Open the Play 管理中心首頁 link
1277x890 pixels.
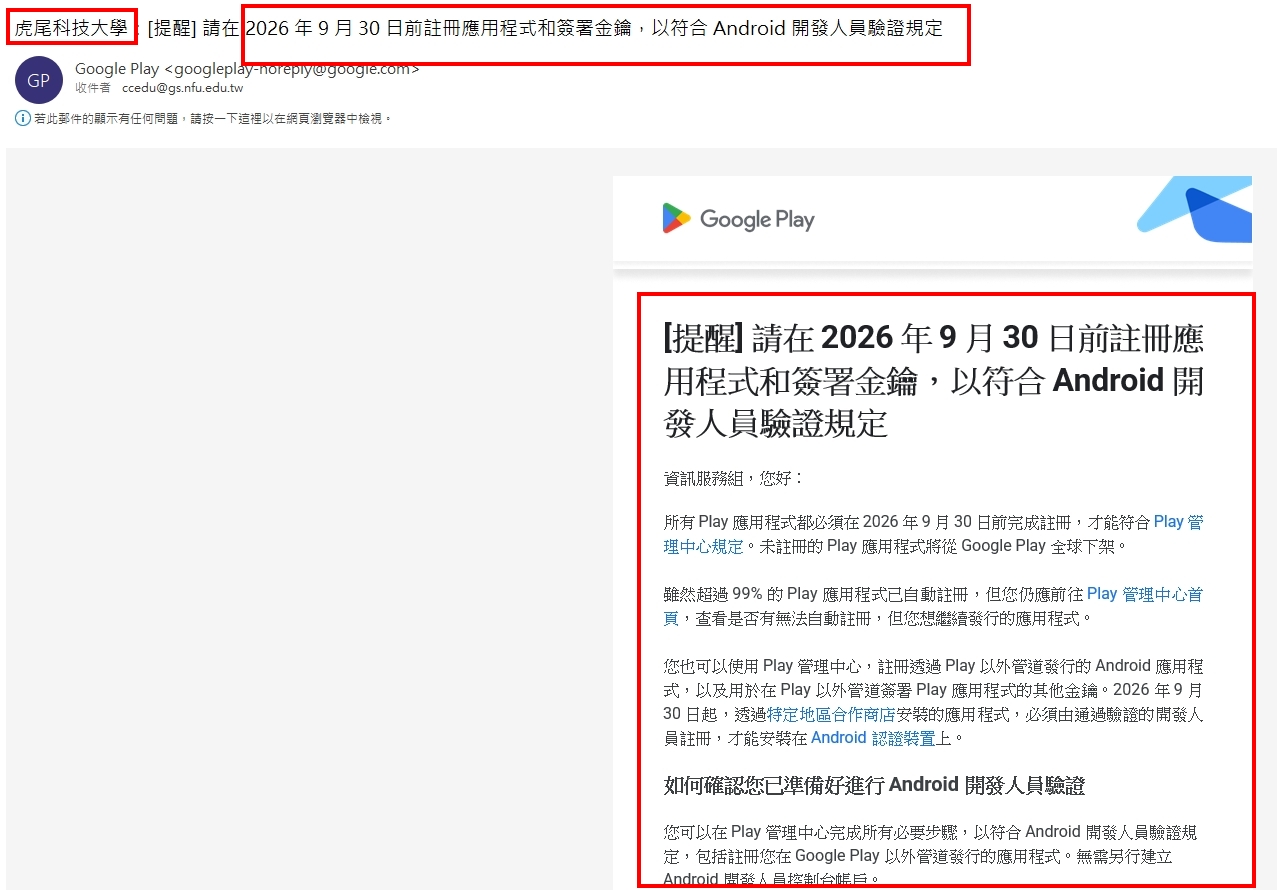[933, 606]
